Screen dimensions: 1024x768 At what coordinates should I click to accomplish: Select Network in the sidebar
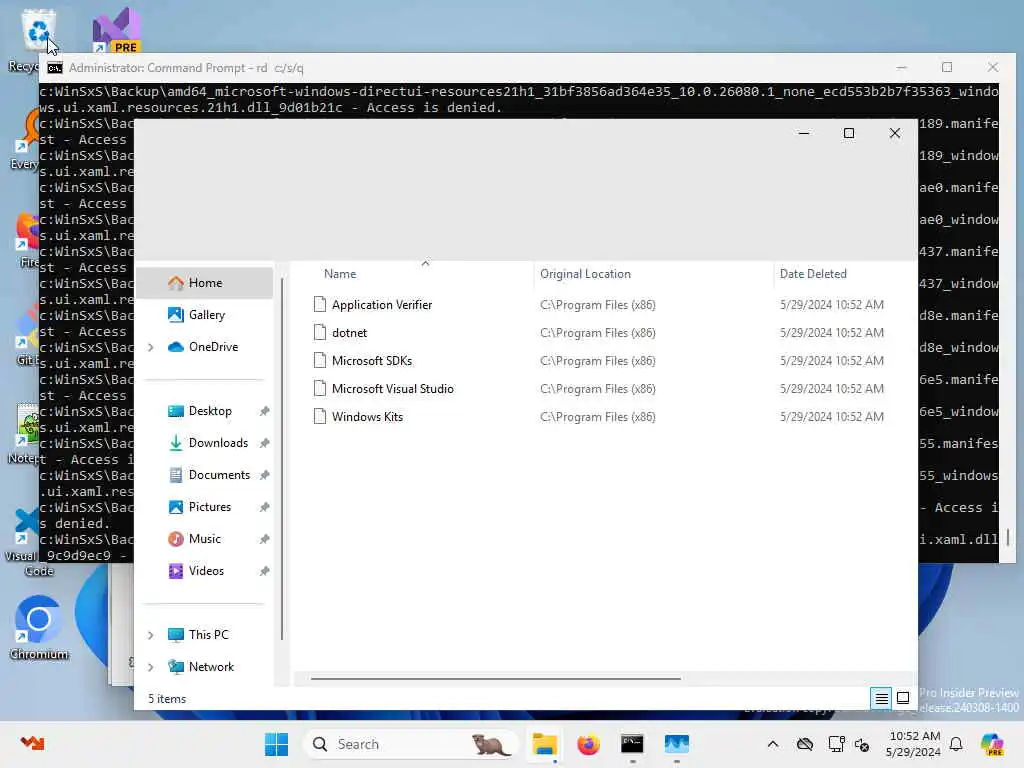tap(211, 667)
